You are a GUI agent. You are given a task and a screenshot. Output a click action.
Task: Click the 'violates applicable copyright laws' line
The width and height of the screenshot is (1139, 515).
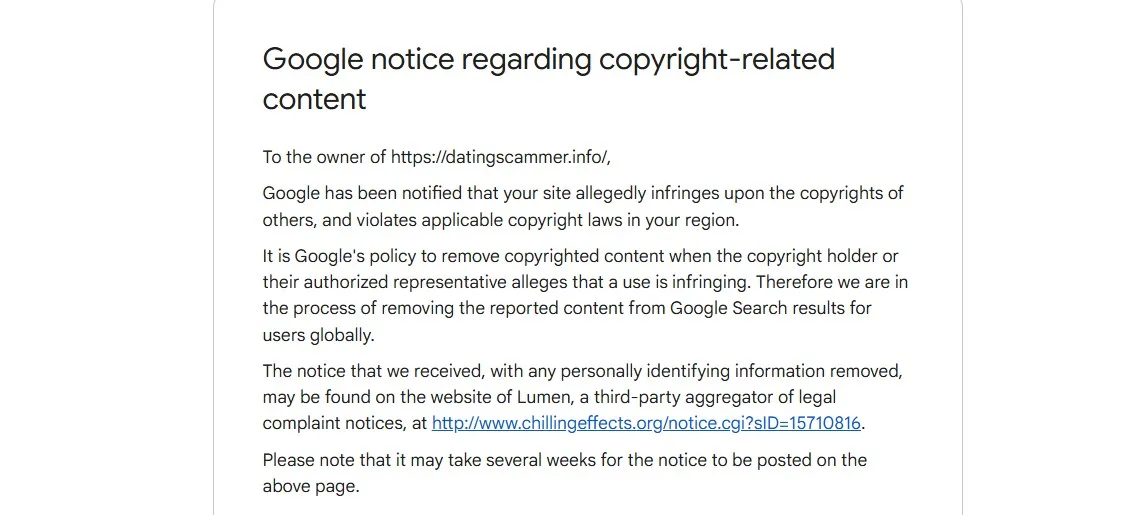500,220
